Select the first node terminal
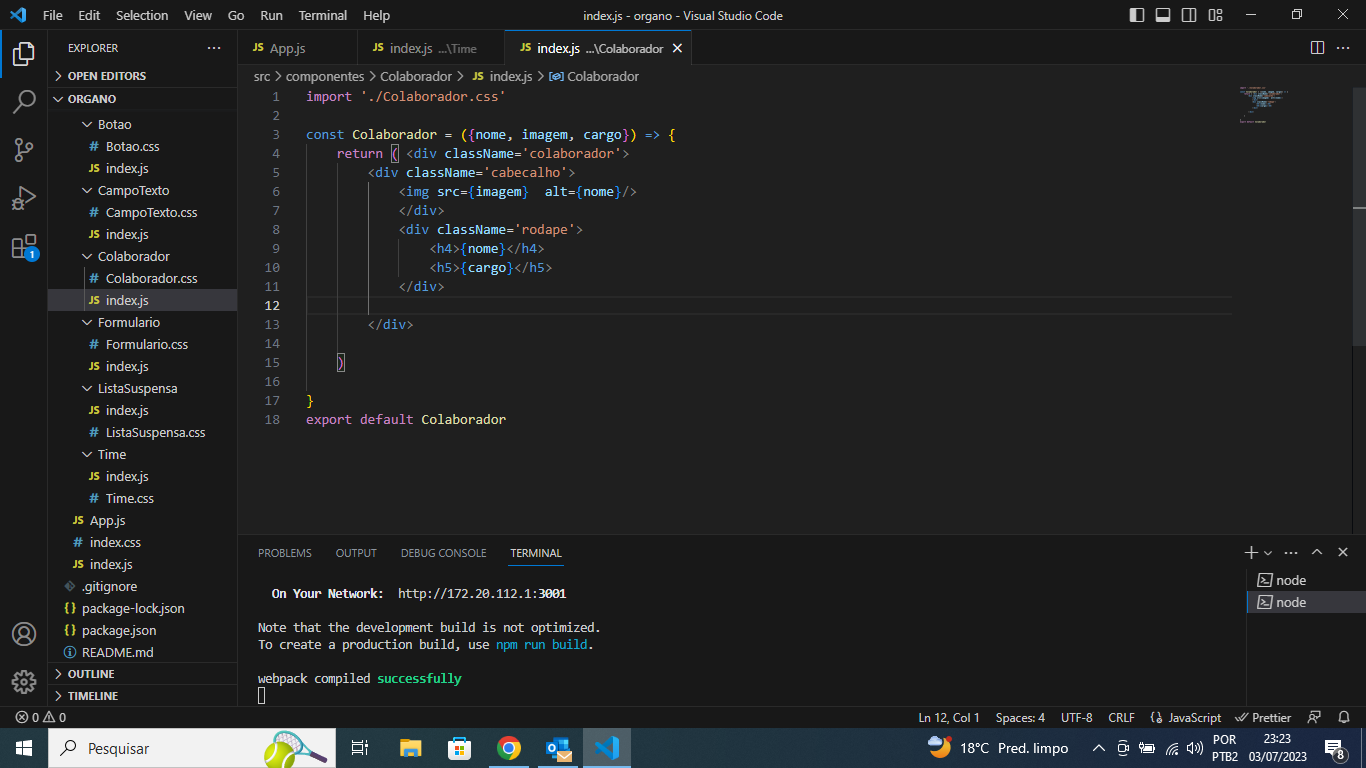Image resolution: width=1366 pixels, height=768 pixels. pyautogui.click(x=1306, y=580)
